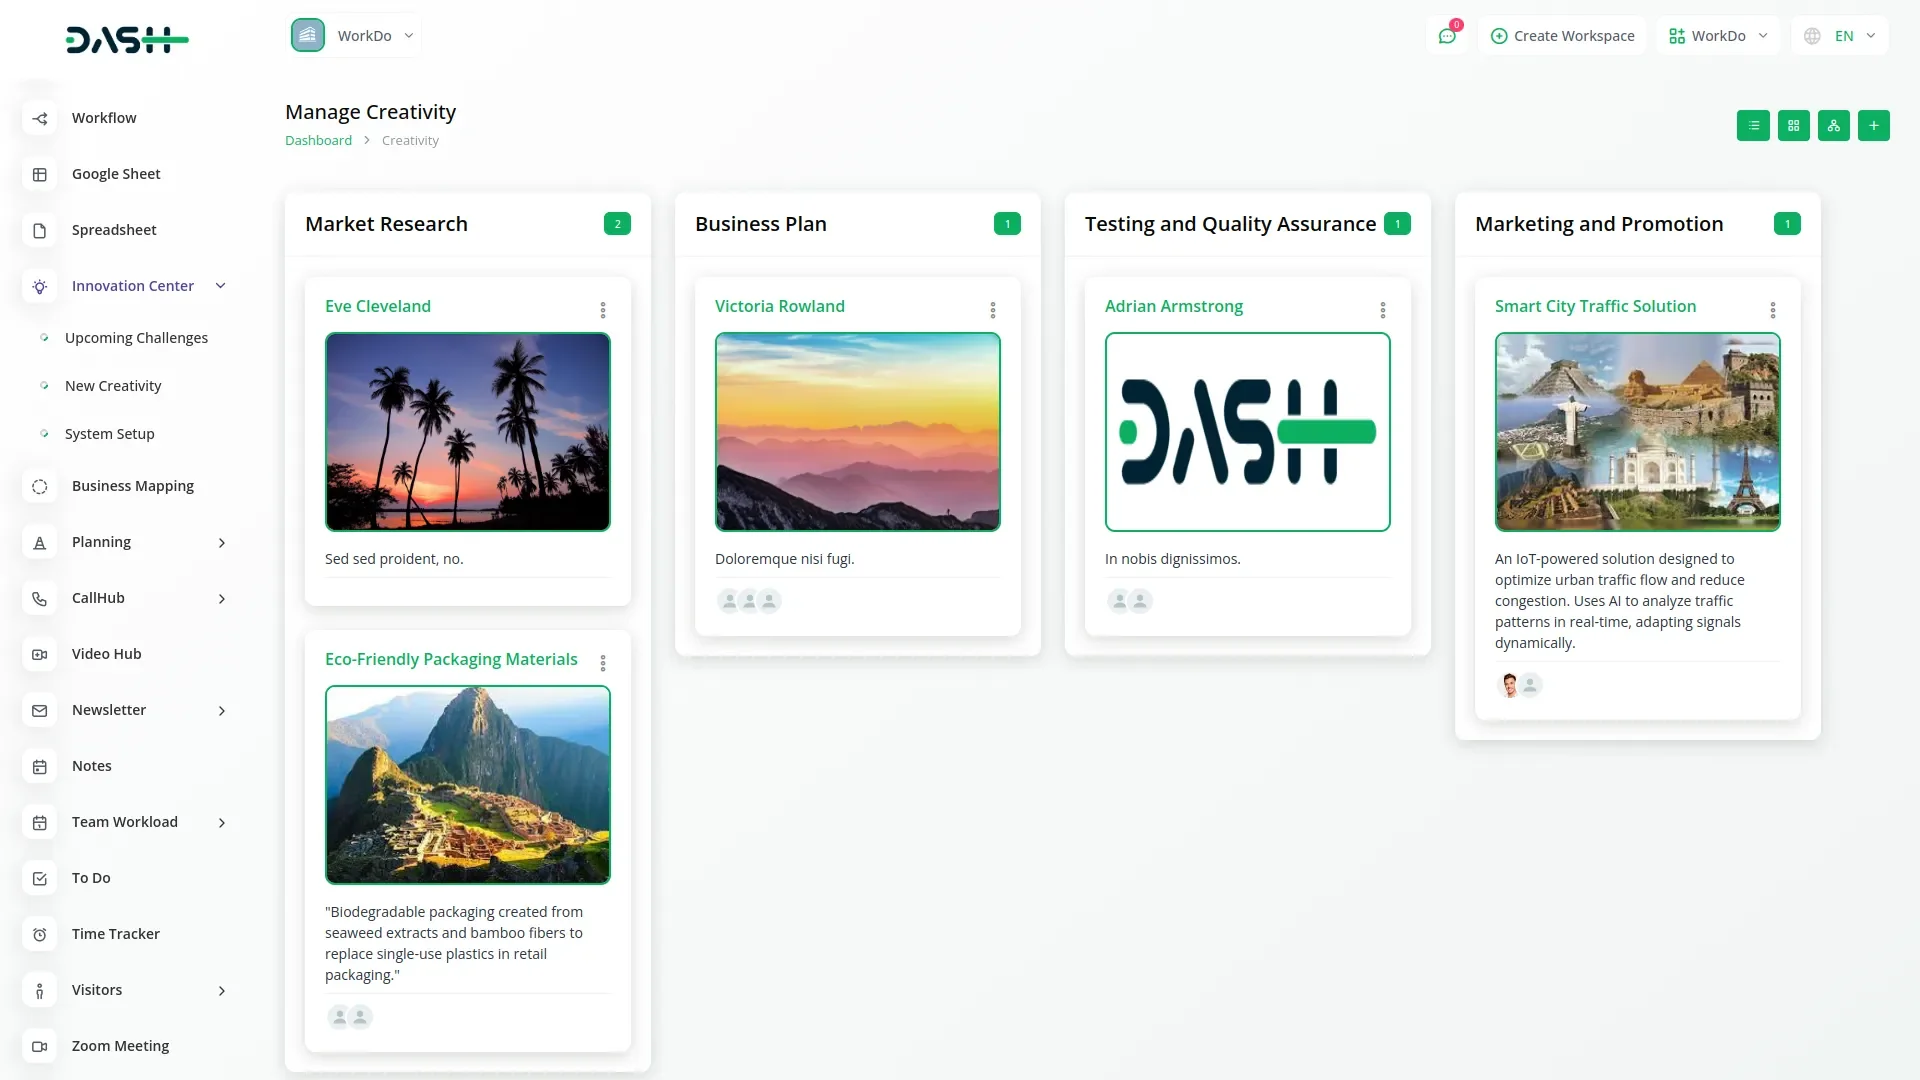Collapse the Innovation Center menu
Viewport: 1920px width, 1080px height.
pyautogui.click(x=221, y=286)
